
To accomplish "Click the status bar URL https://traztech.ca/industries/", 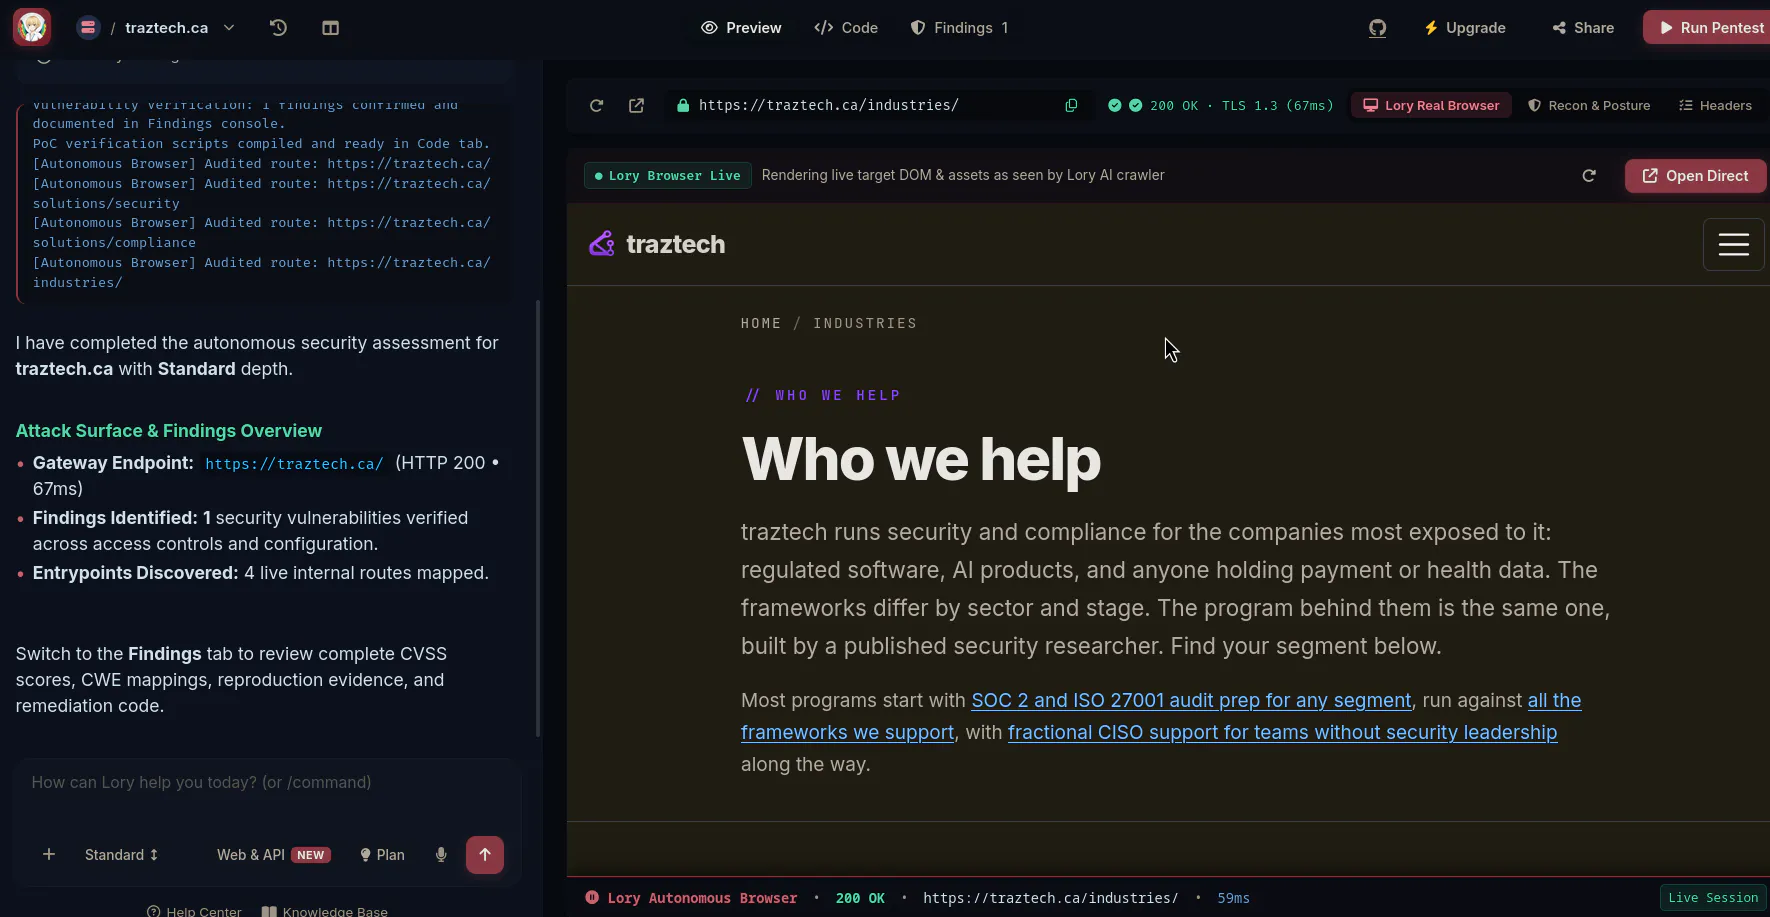I will (1050, 898).
